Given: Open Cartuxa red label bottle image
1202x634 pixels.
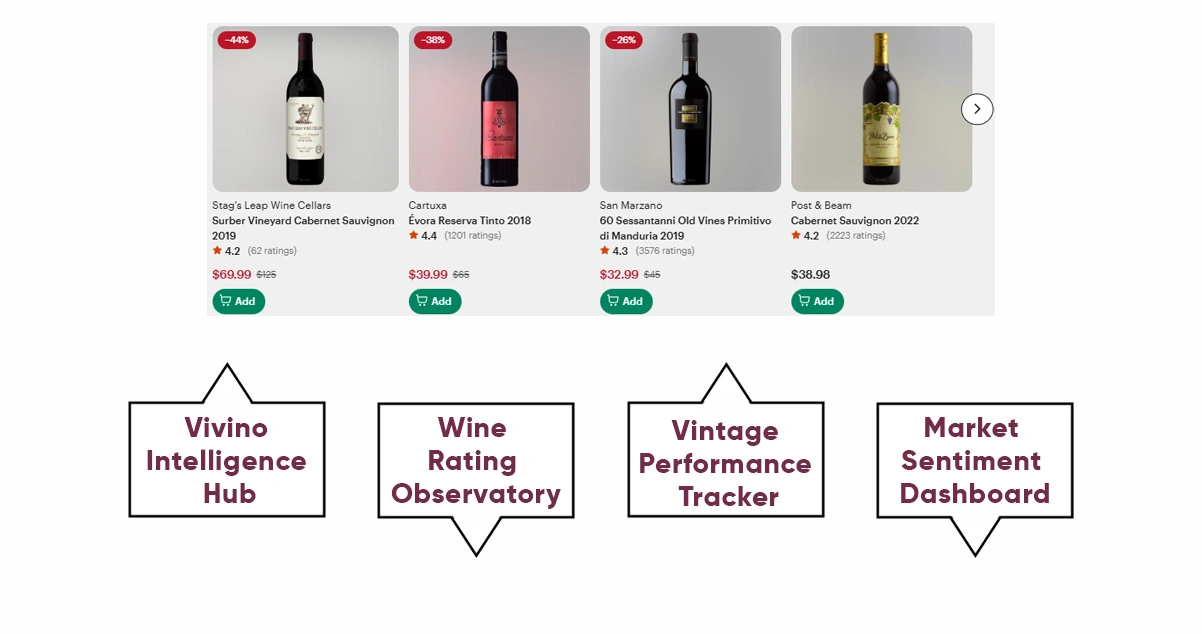Looking at the screenshot, I should [x=499, y=109].
